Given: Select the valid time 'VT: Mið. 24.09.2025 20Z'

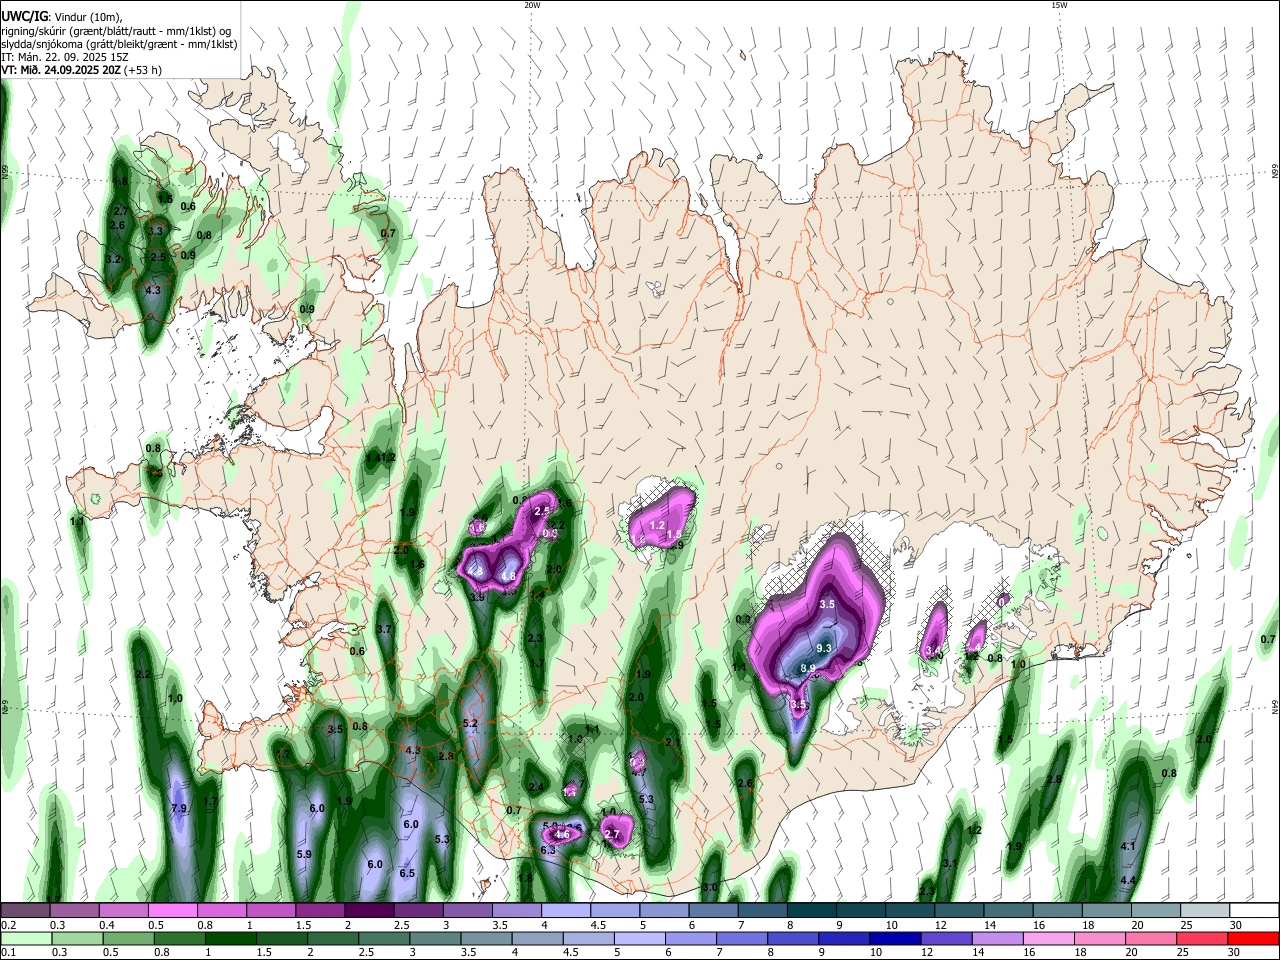Looking at the screenshot, I should 61,71.
